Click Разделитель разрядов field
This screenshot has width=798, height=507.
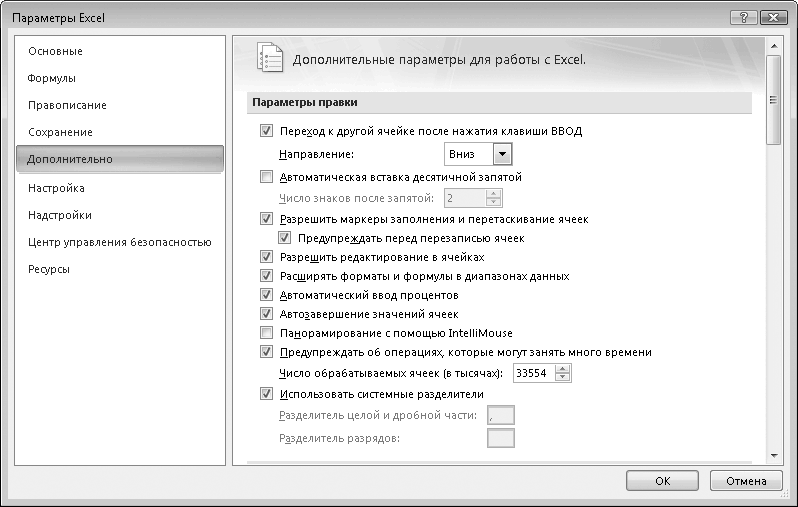pos(501,438)
